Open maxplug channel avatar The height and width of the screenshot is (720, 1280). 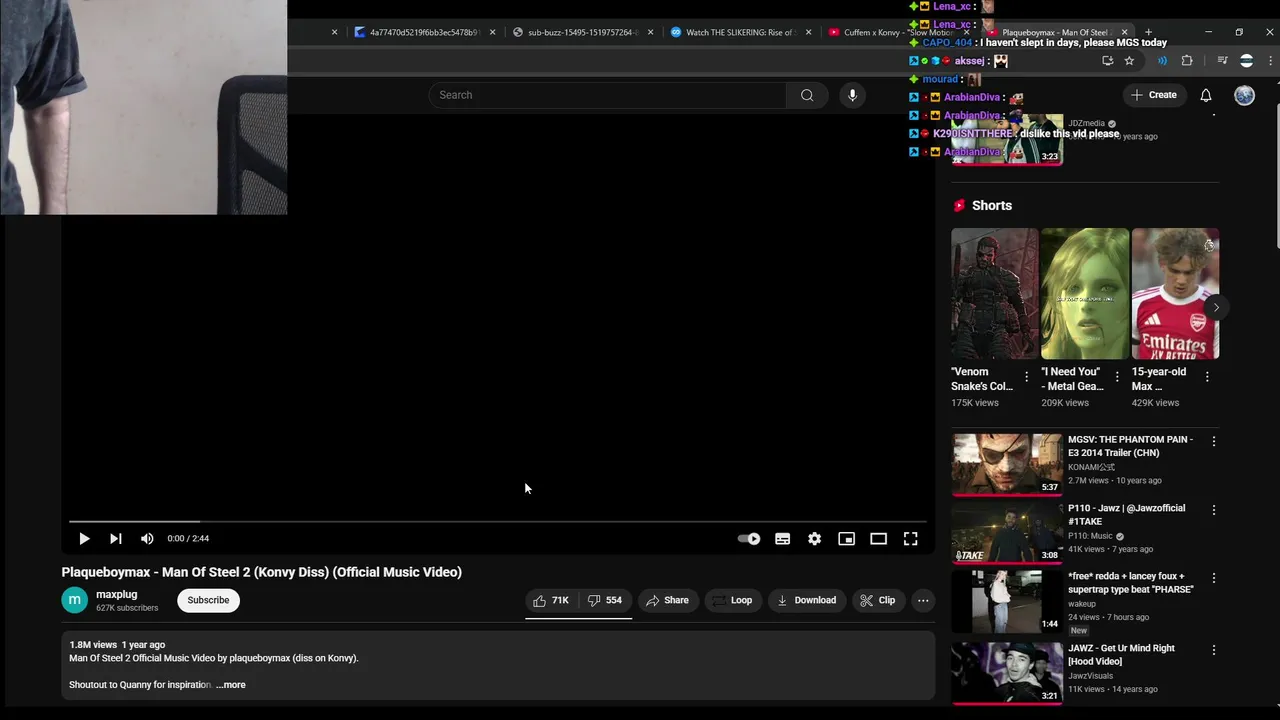coord(75,600)
